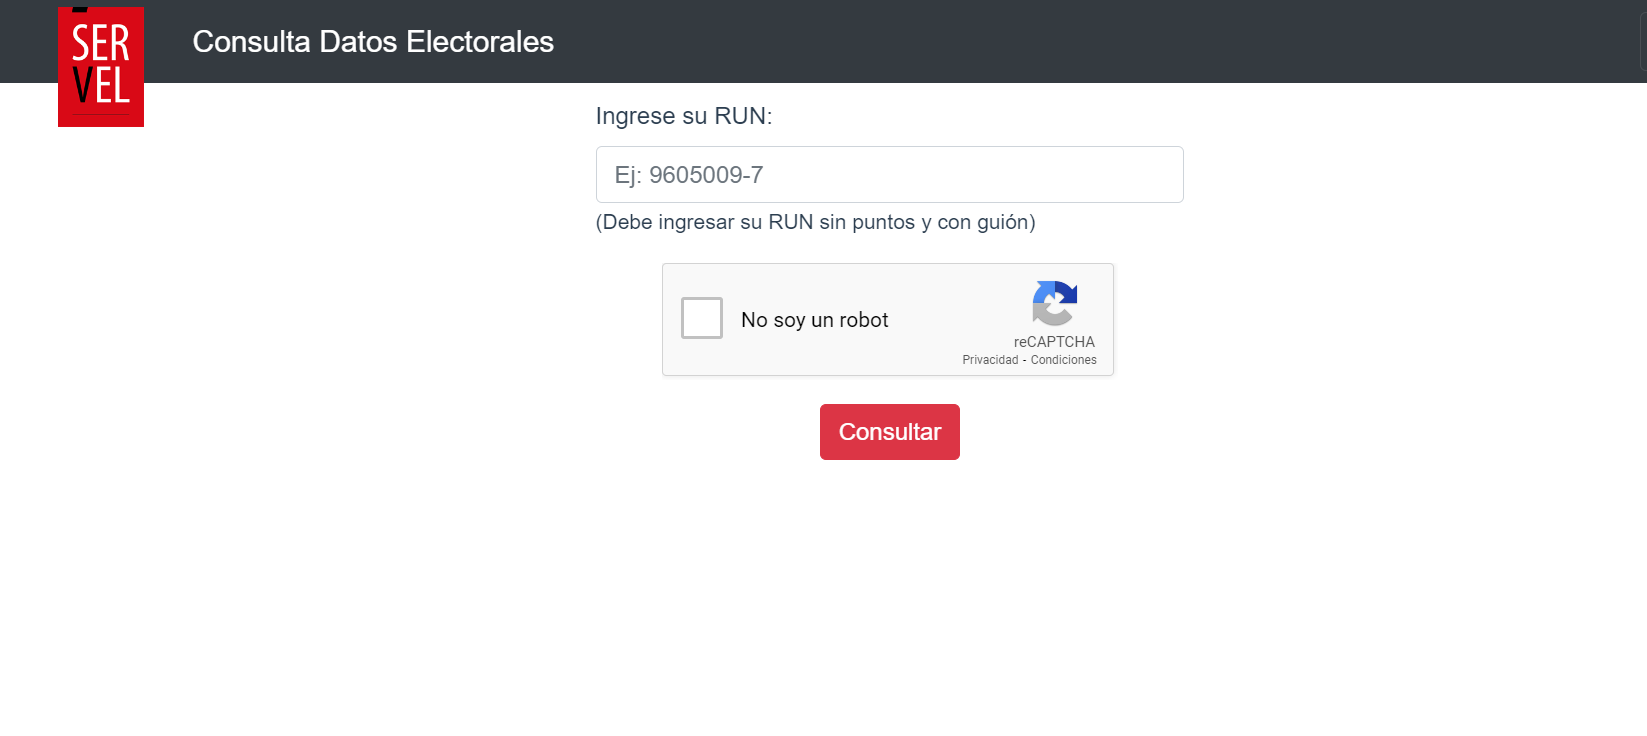Click the "Consulta Datos Electorales" header title
The width and height of the screenshot is (1647, 736).
[373, 42]
